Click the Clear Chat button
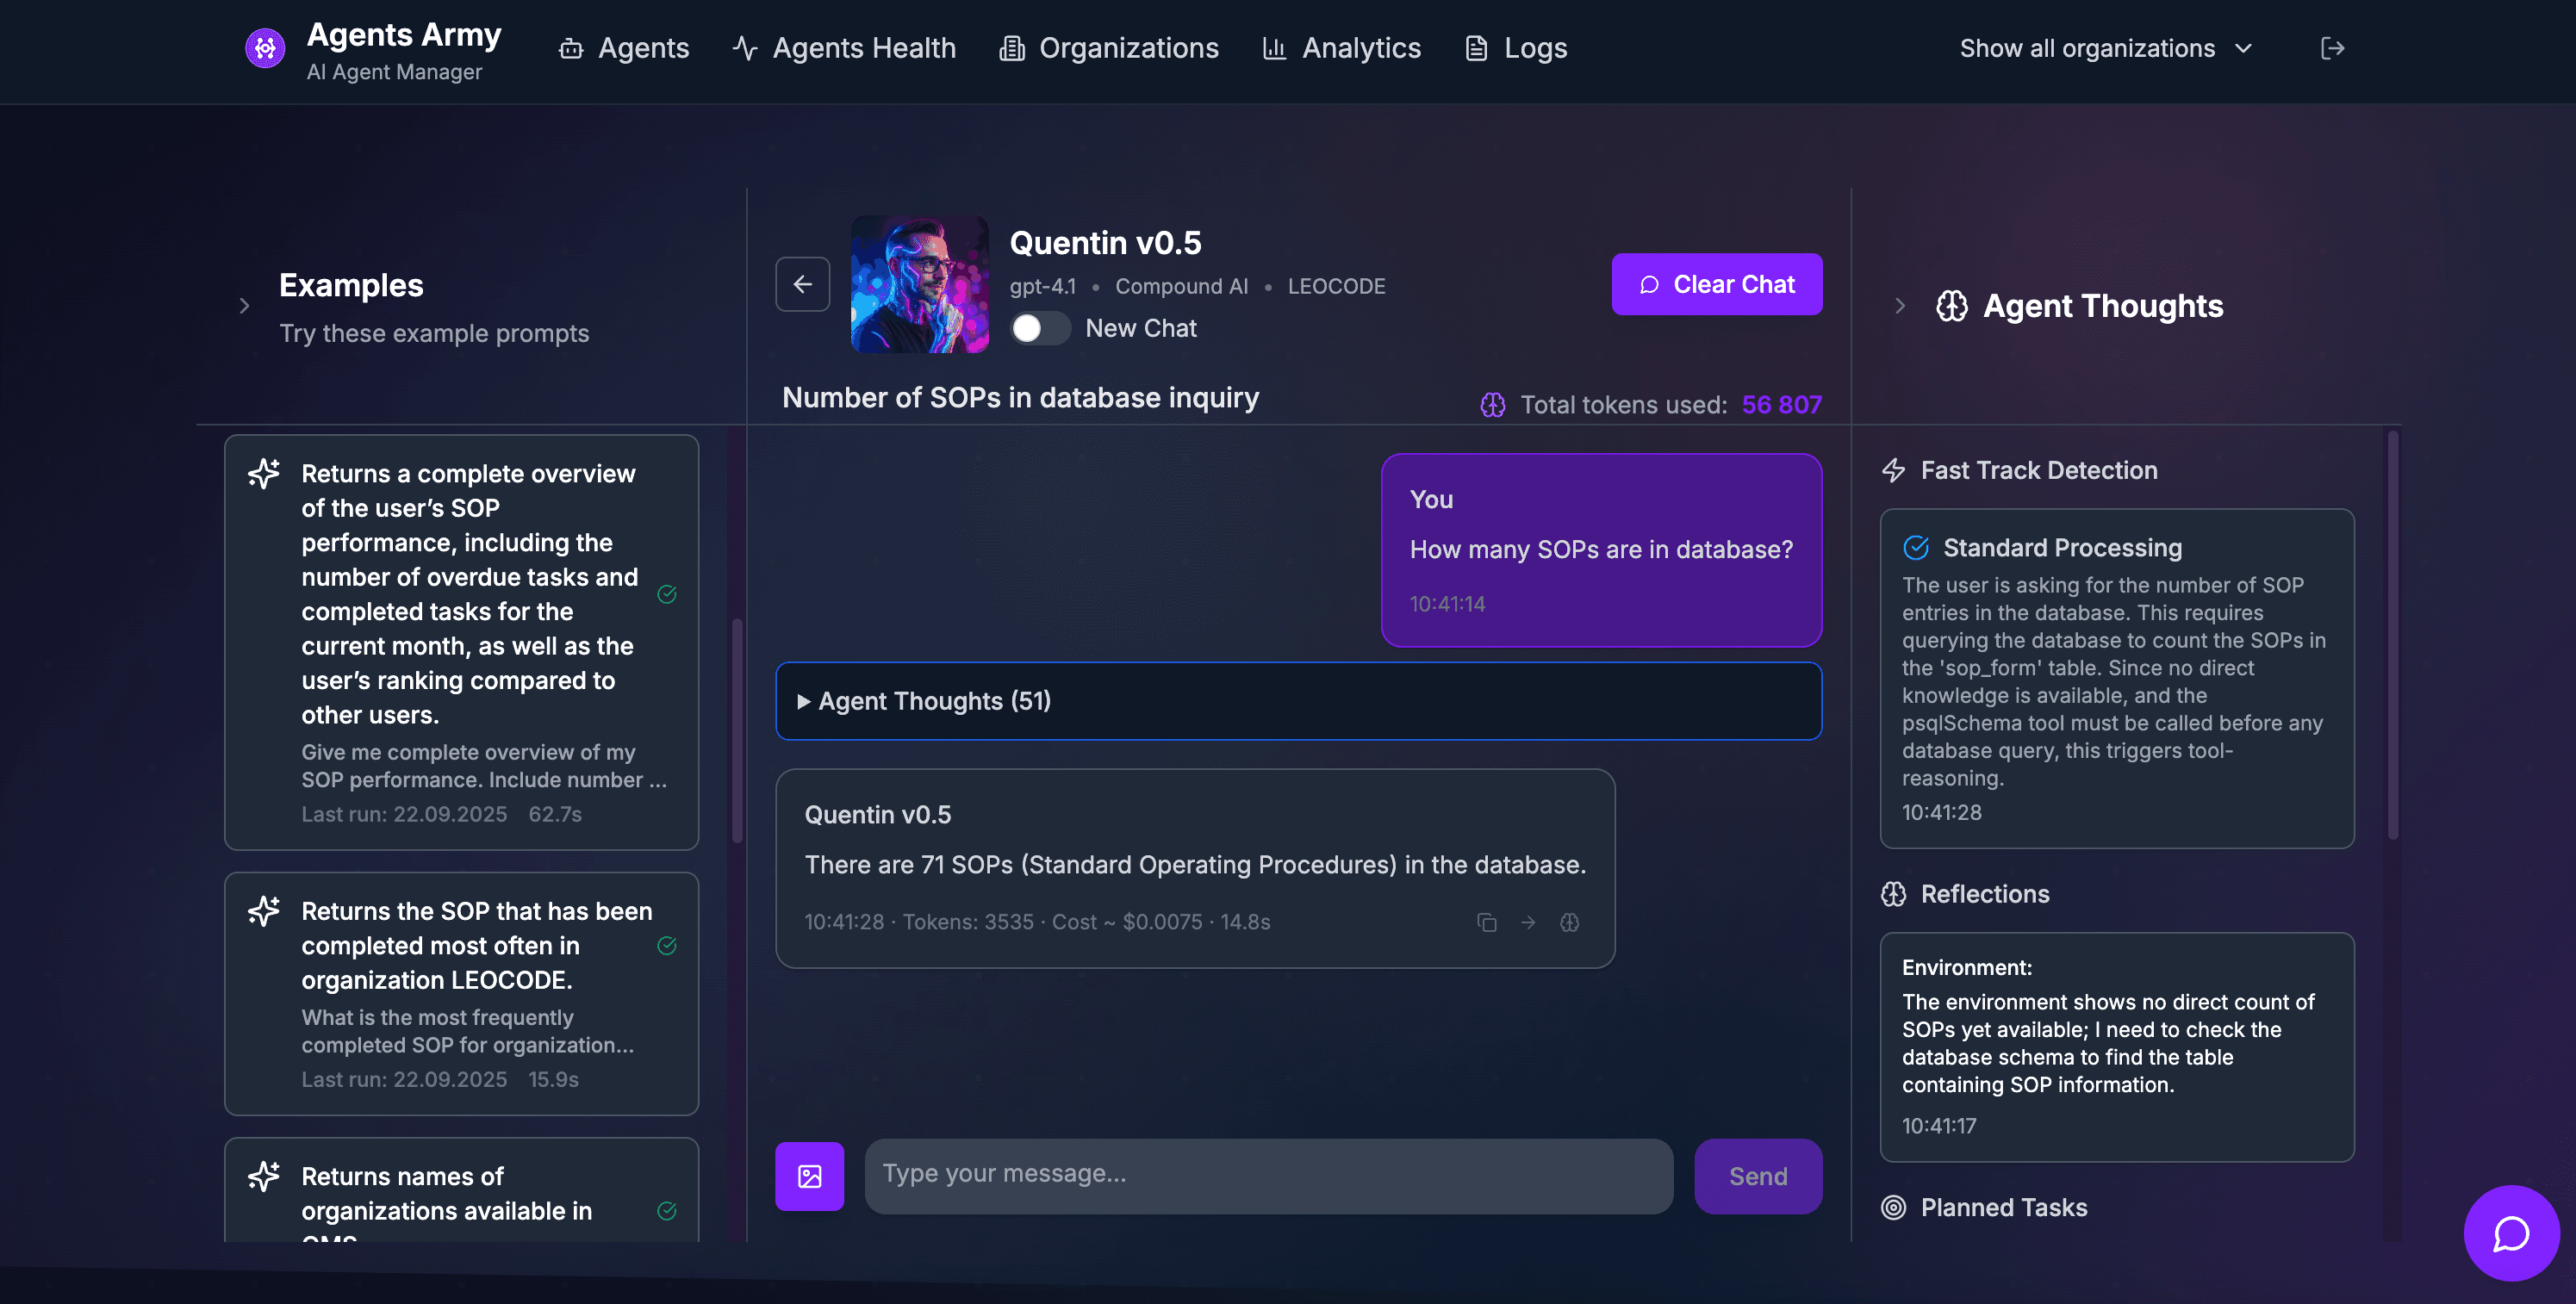Image resolution: width=2576 pixels, height=1304 pixels. click(1716, 284)
